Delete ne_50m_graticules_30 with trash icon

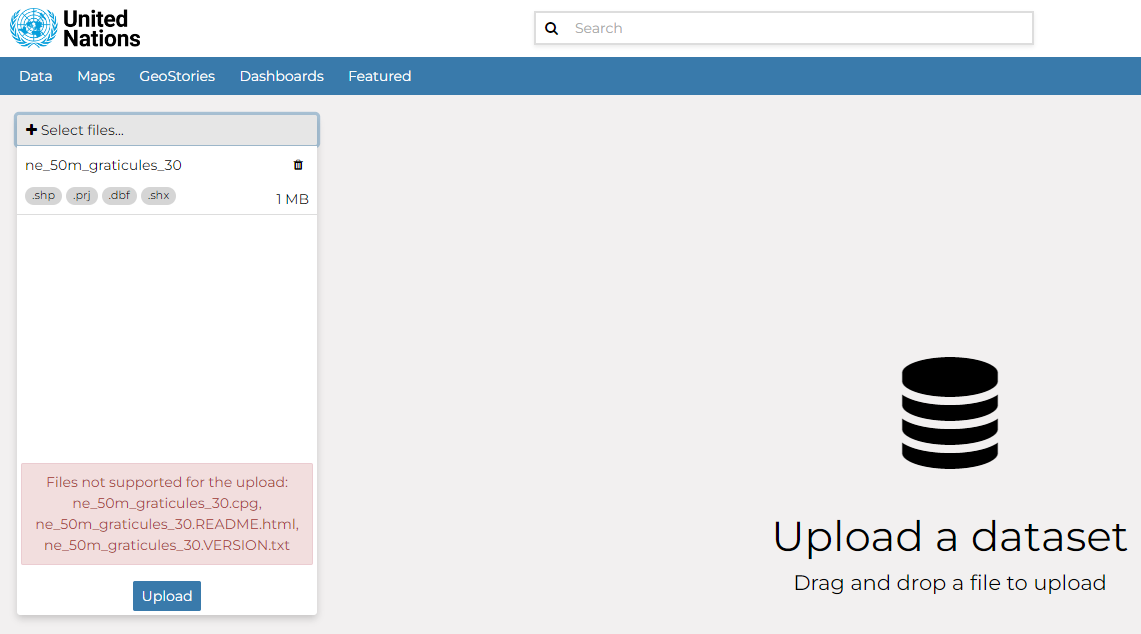[298, 165]
